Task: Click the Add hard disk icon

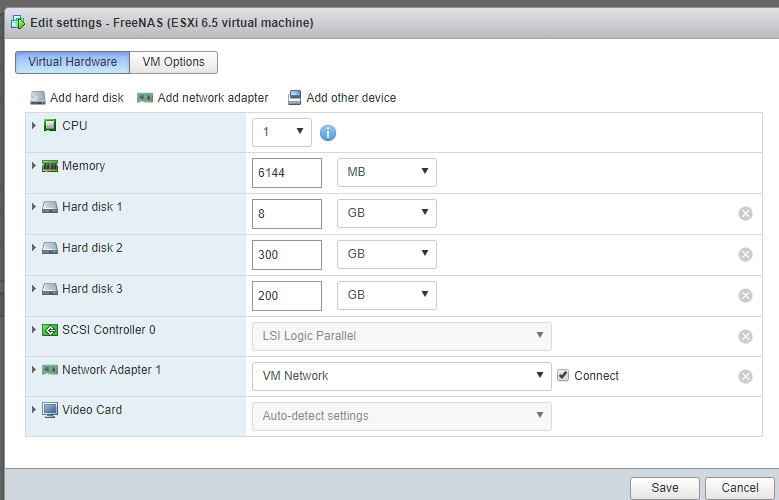Action: tap(38, 98)
